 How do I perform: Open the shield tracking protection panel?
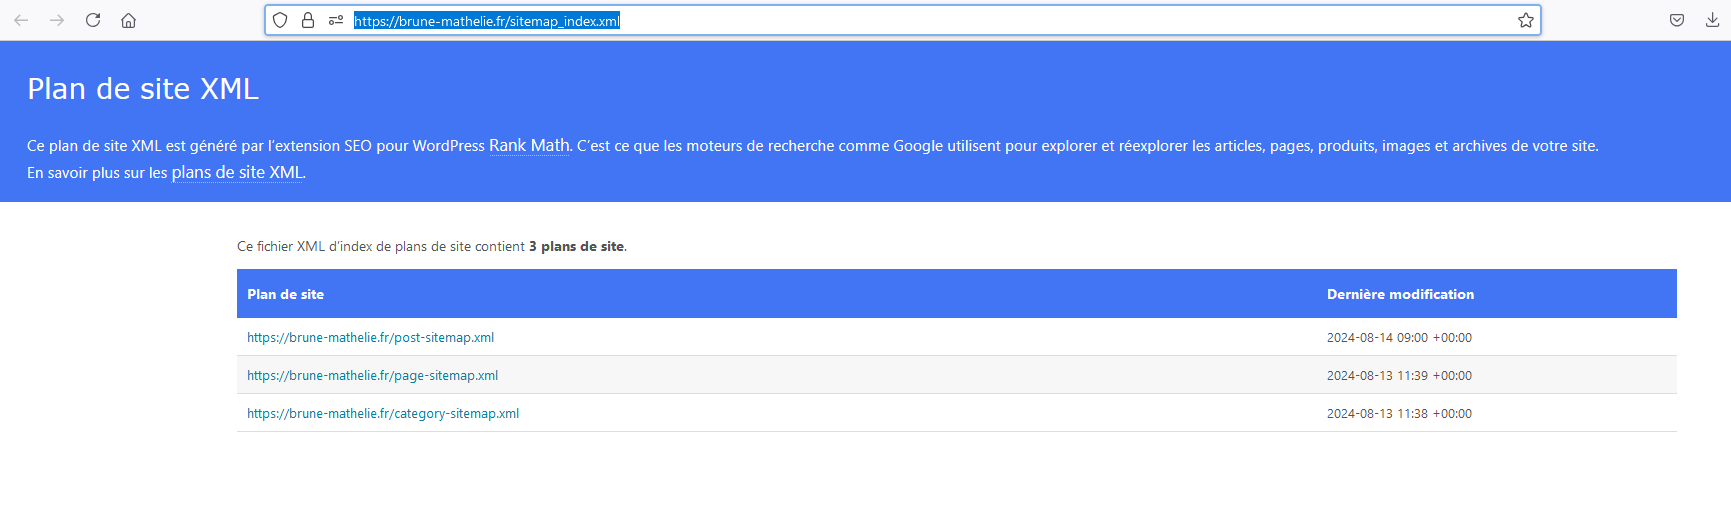(x=280, y=20)
